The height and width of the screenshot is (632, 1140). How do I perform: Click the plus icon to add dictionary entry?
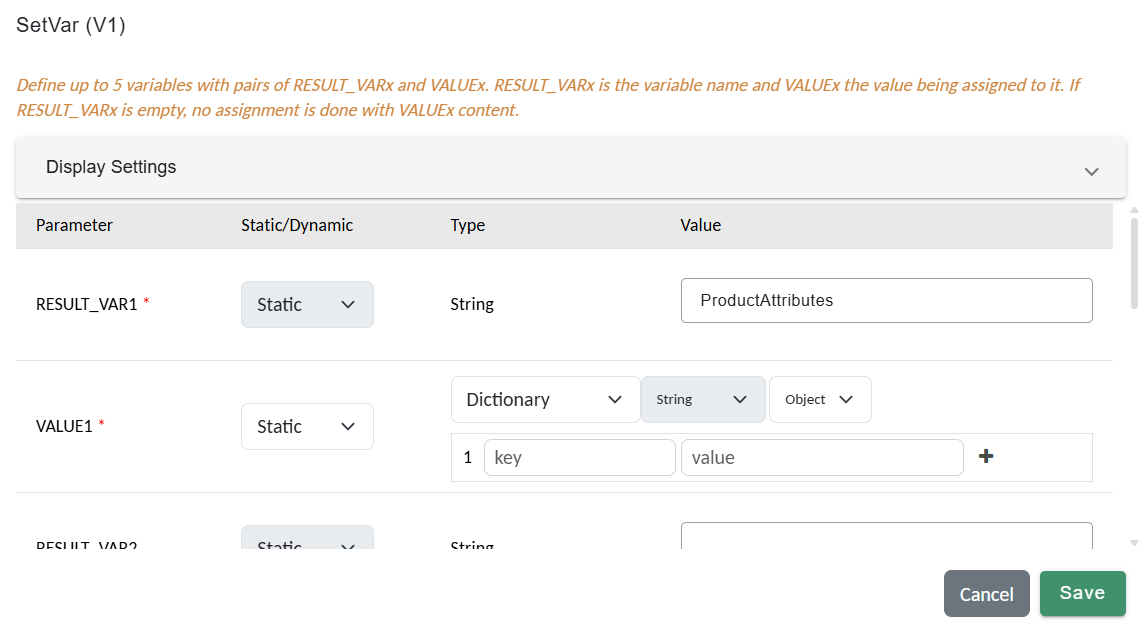click(986, 457)
